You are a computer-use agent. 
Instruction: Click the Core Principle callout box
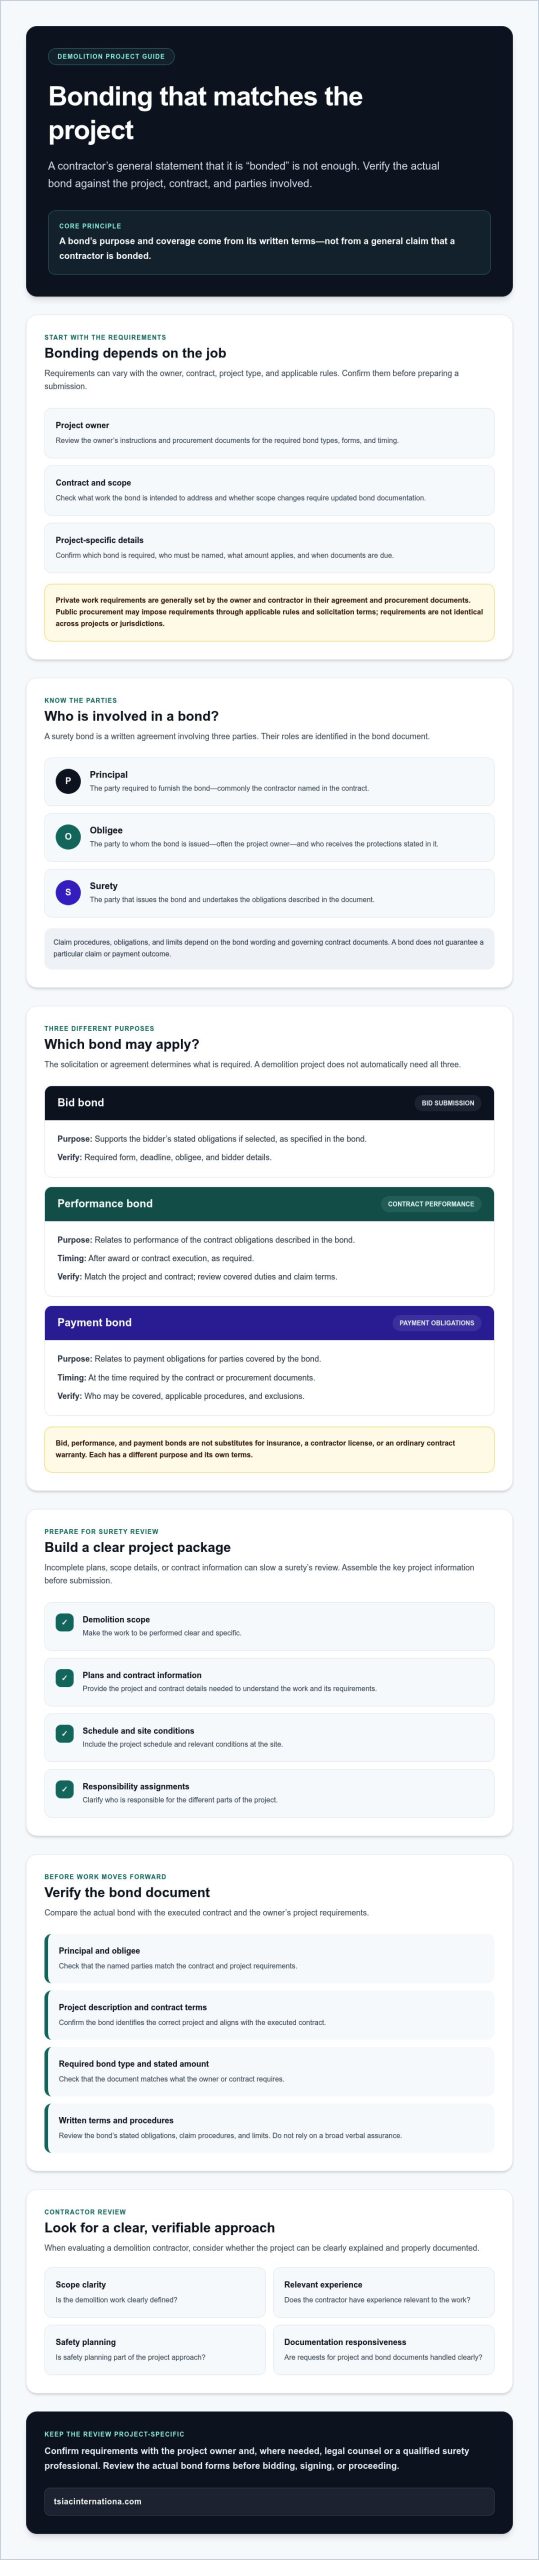tap(269, 242)
